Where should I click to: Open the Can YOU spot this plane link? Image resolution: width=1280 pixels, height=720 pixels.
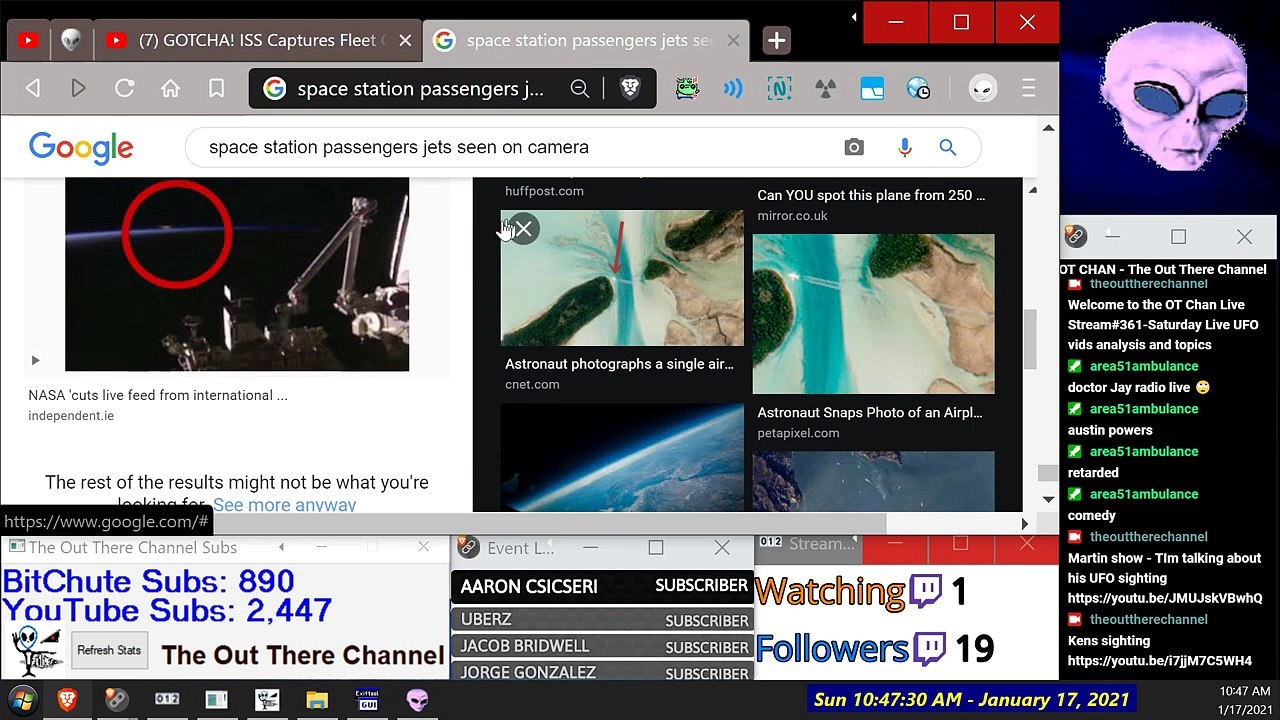(871, 195)
